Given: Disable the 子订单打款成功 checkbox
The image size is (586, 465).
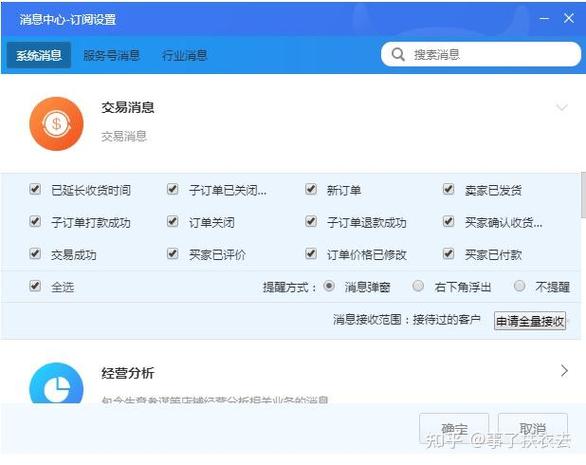Looking at the screenshot, I should 35,221.
